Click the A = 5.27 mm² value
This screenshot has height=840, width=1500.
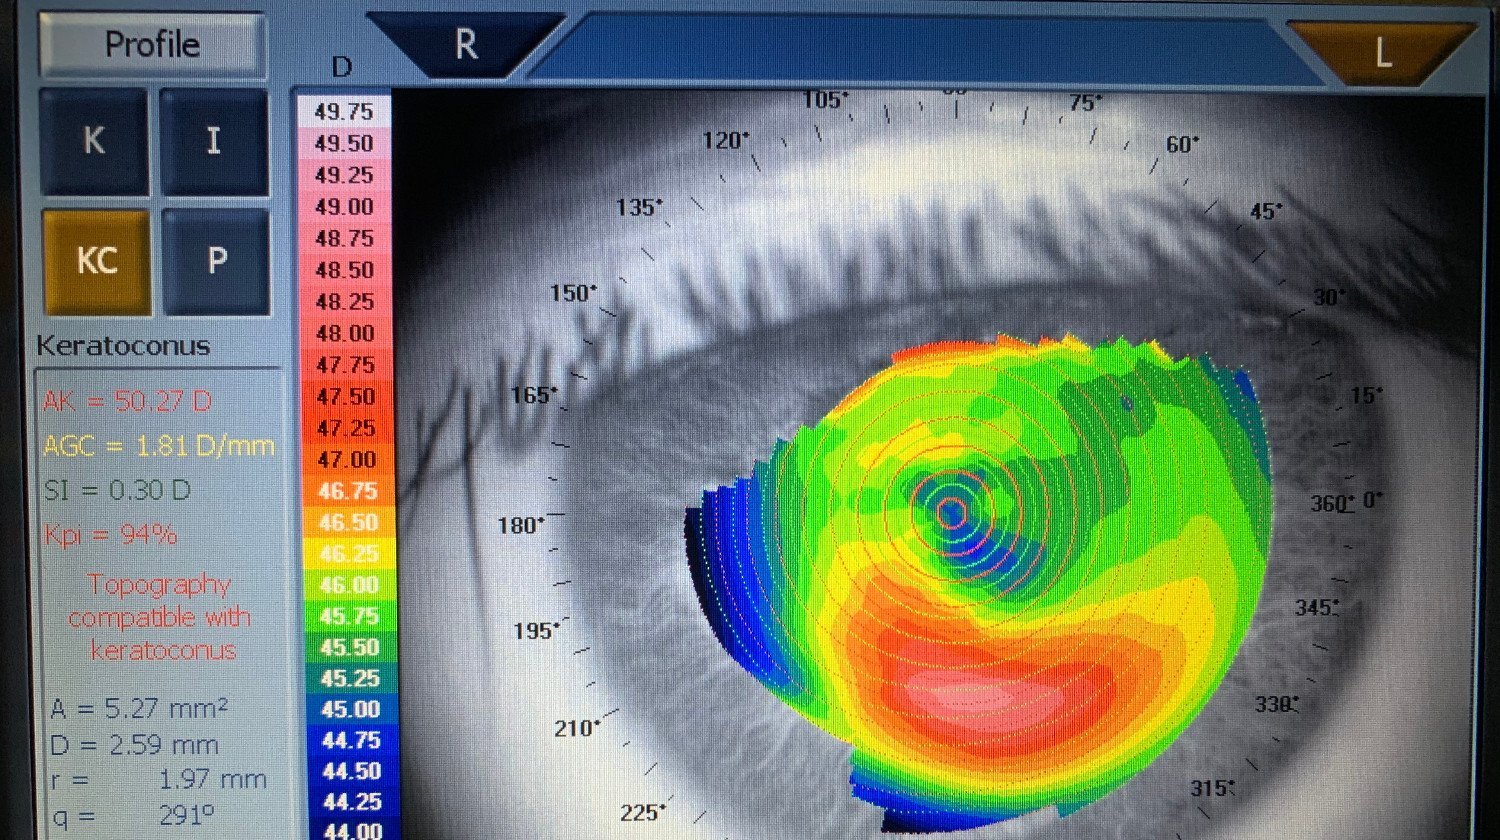(139, 709)
